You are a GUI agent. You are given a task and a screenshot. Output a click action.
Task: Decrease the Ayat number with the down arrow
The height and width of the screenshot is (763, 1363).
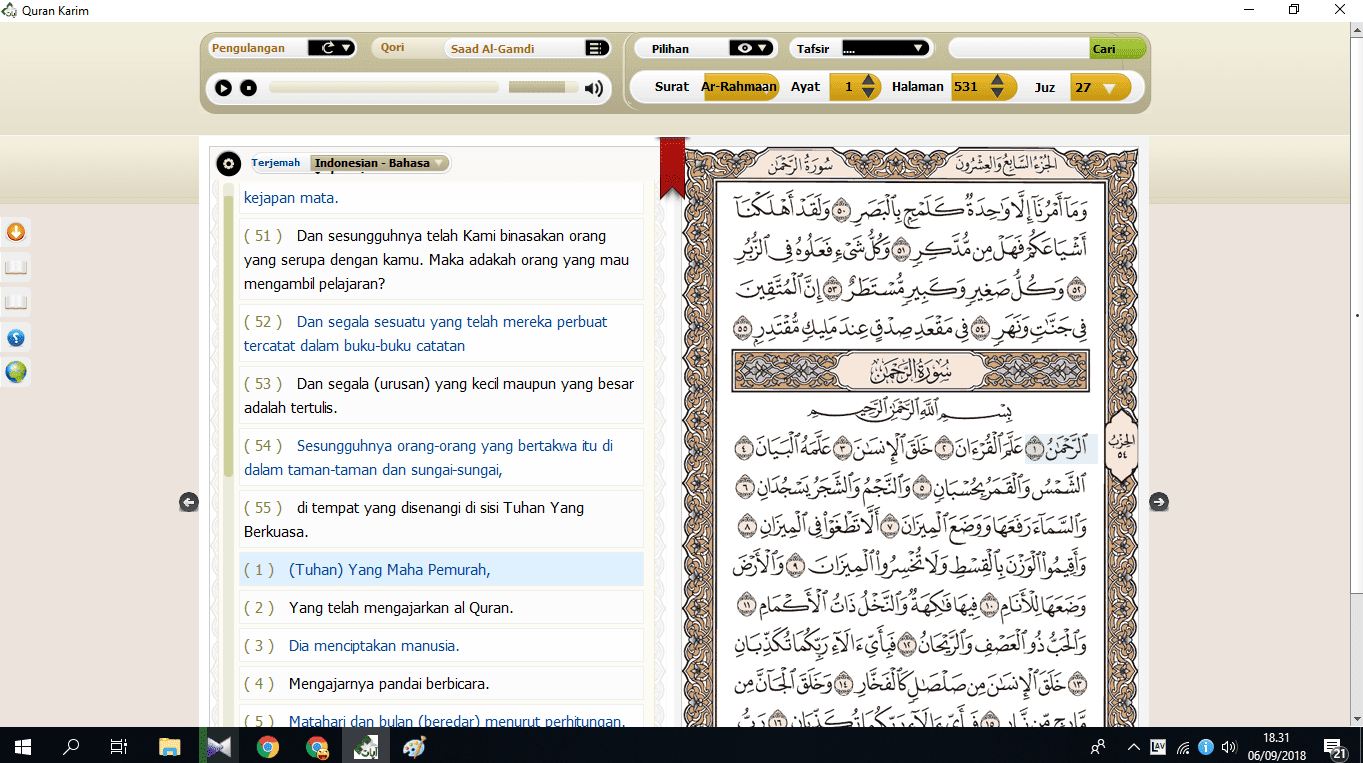868,93
